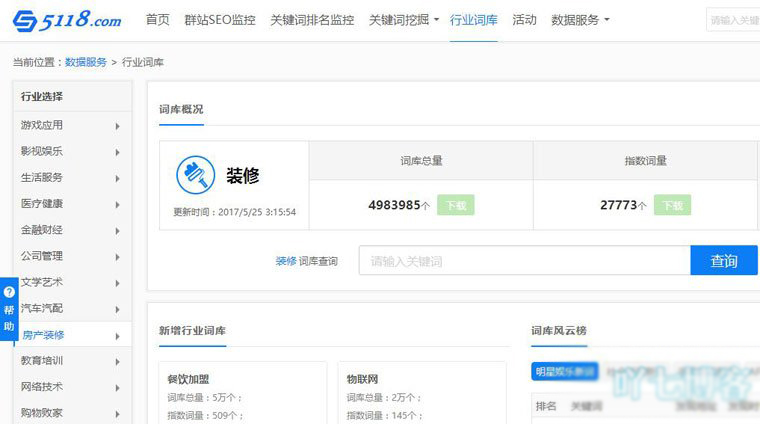Viewport: 760px width, 424px height.
Task: Select 关键词排名监控 in top navigation
Action: (312, 20)
